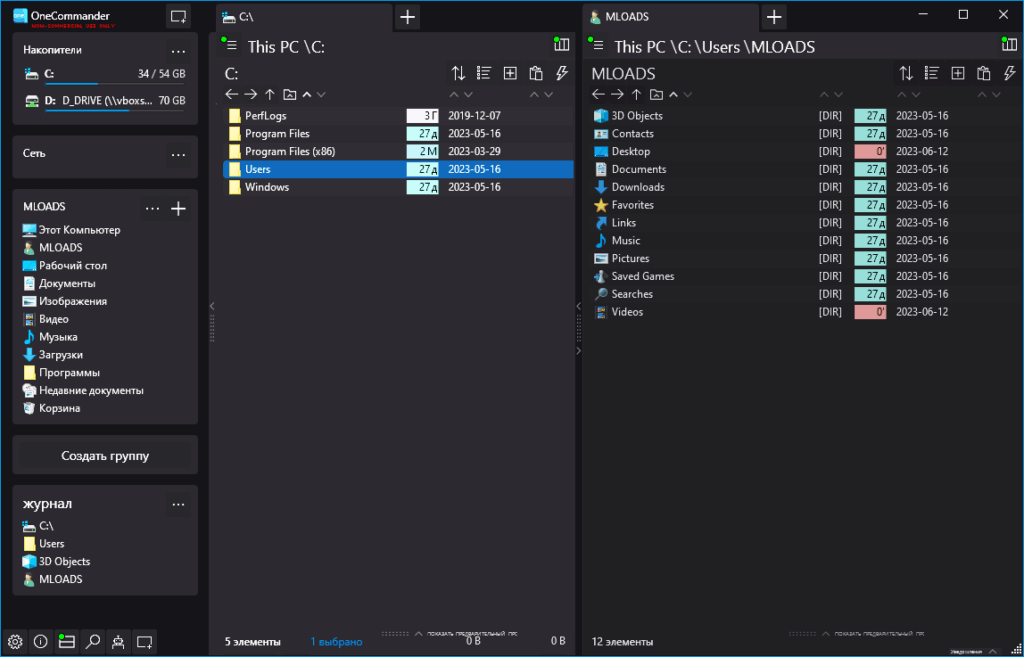Toggle the column layout icon in the C: pane
1024x657 pixels.
coord(561,44)
